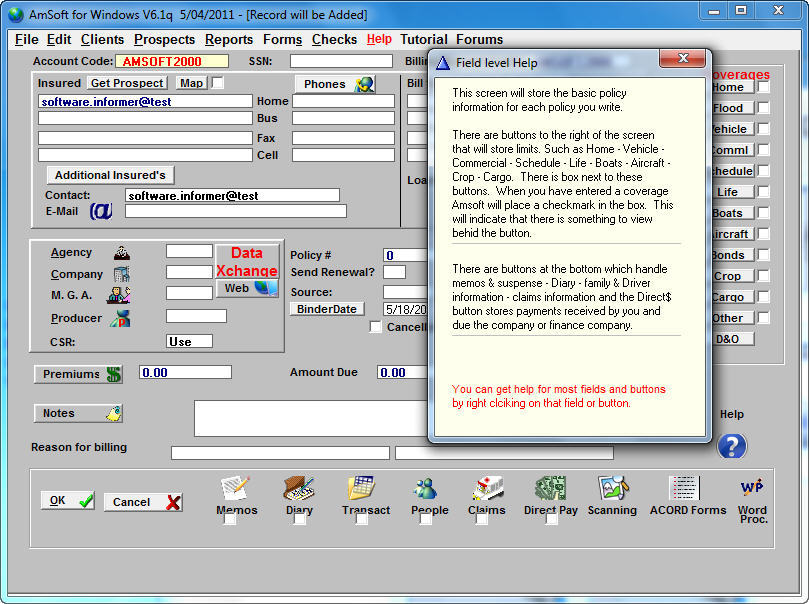Screen dimensions: 809x604
Task: Open the ACORD Forms icon
Action: [684, 488]
